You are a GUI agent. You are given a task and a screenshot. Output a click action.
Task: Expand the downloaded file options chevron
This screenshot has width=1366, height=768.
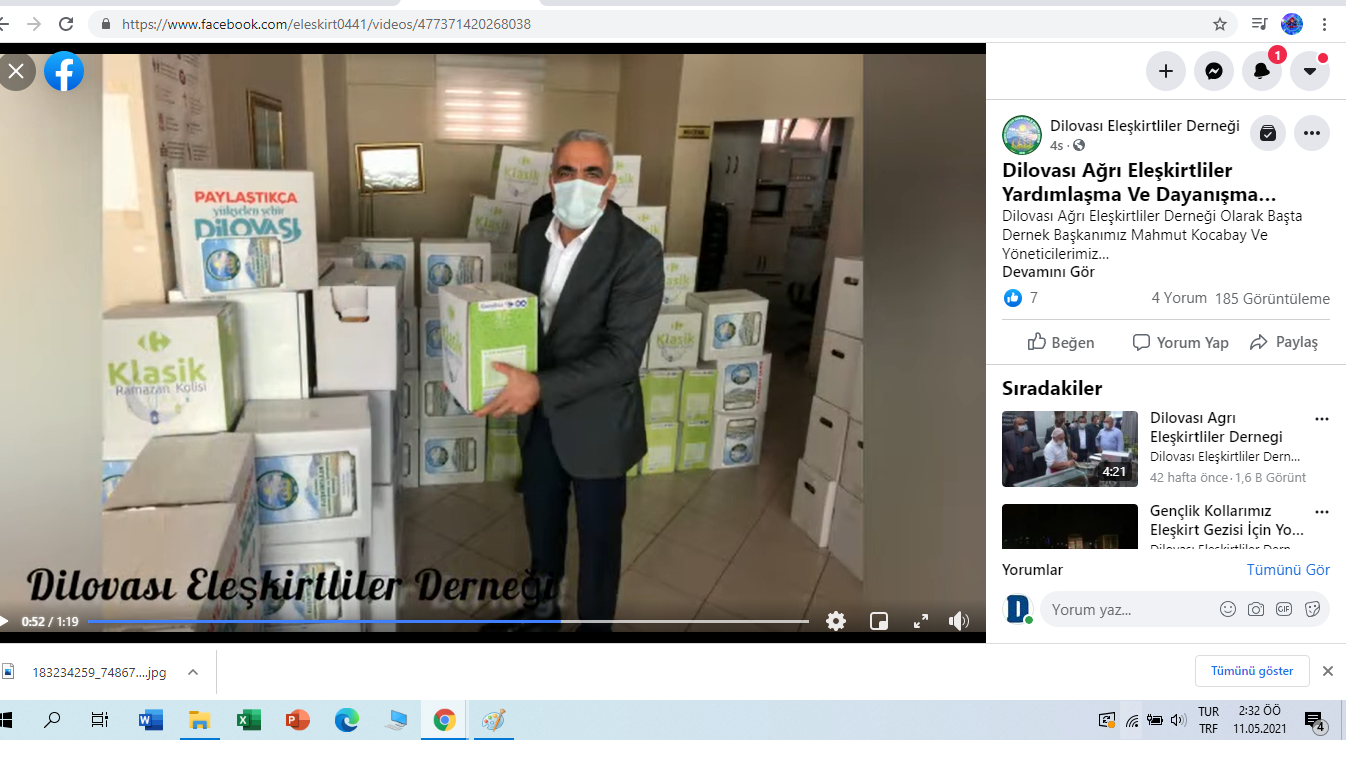(x=193, y=672)
